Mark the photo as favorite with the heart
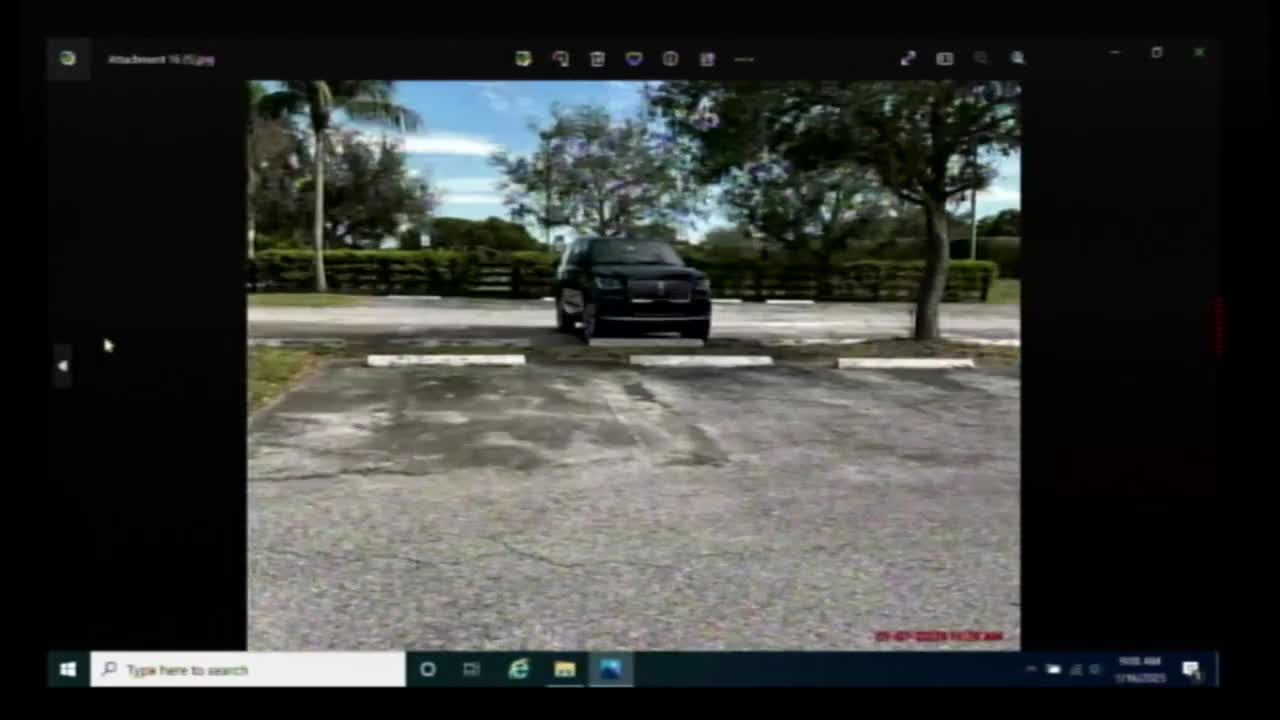Viewport: 1280px width, 720px height. (634, 59)
